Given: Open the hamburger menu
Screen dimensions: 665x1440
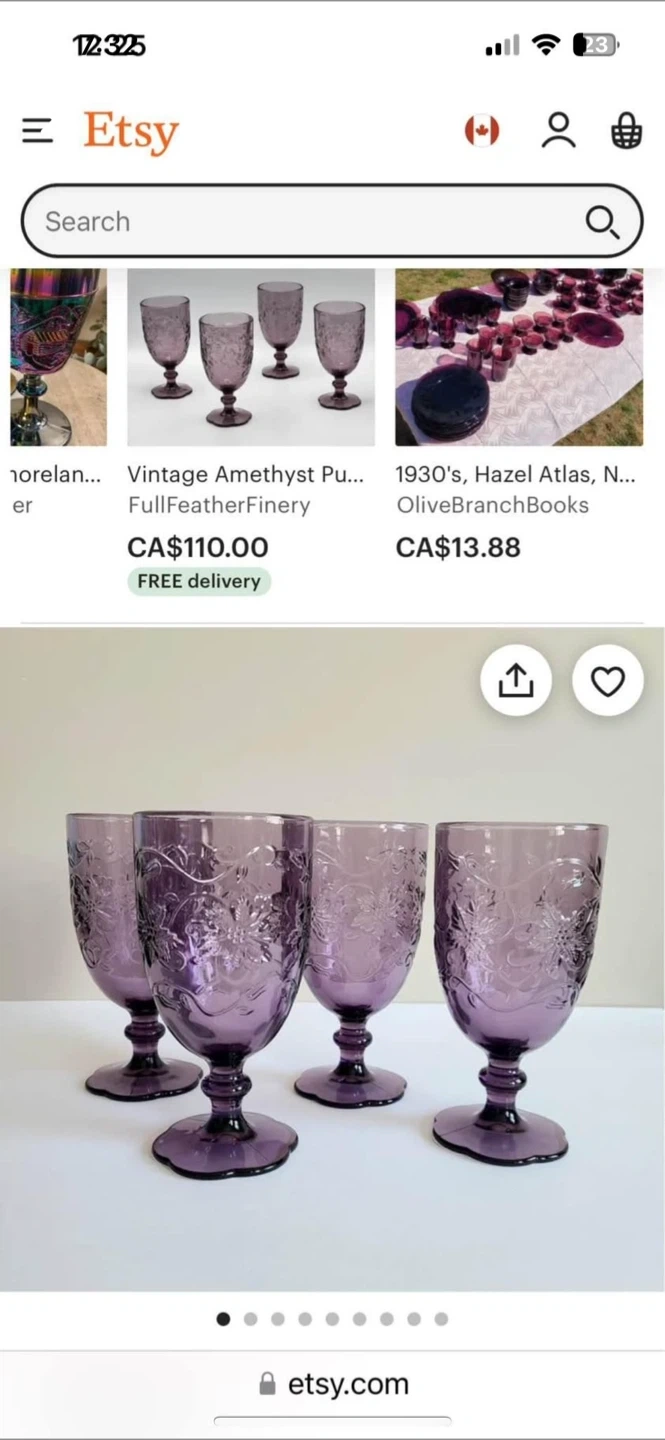Looking at the screenshot, I should pos(37,131).
